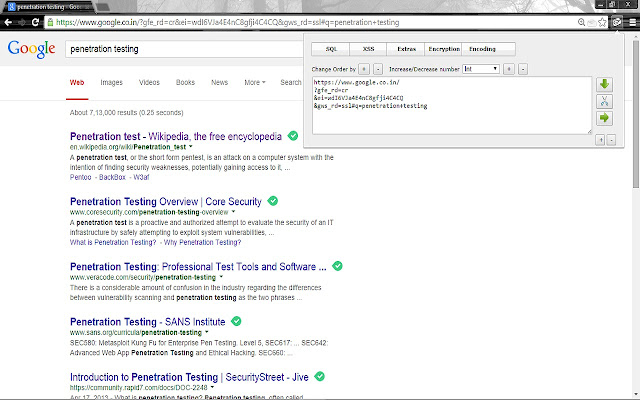The width and height of the screenshot is (640, 400).
Task: Open the Extras menu
Action: [x=406, y=49]
